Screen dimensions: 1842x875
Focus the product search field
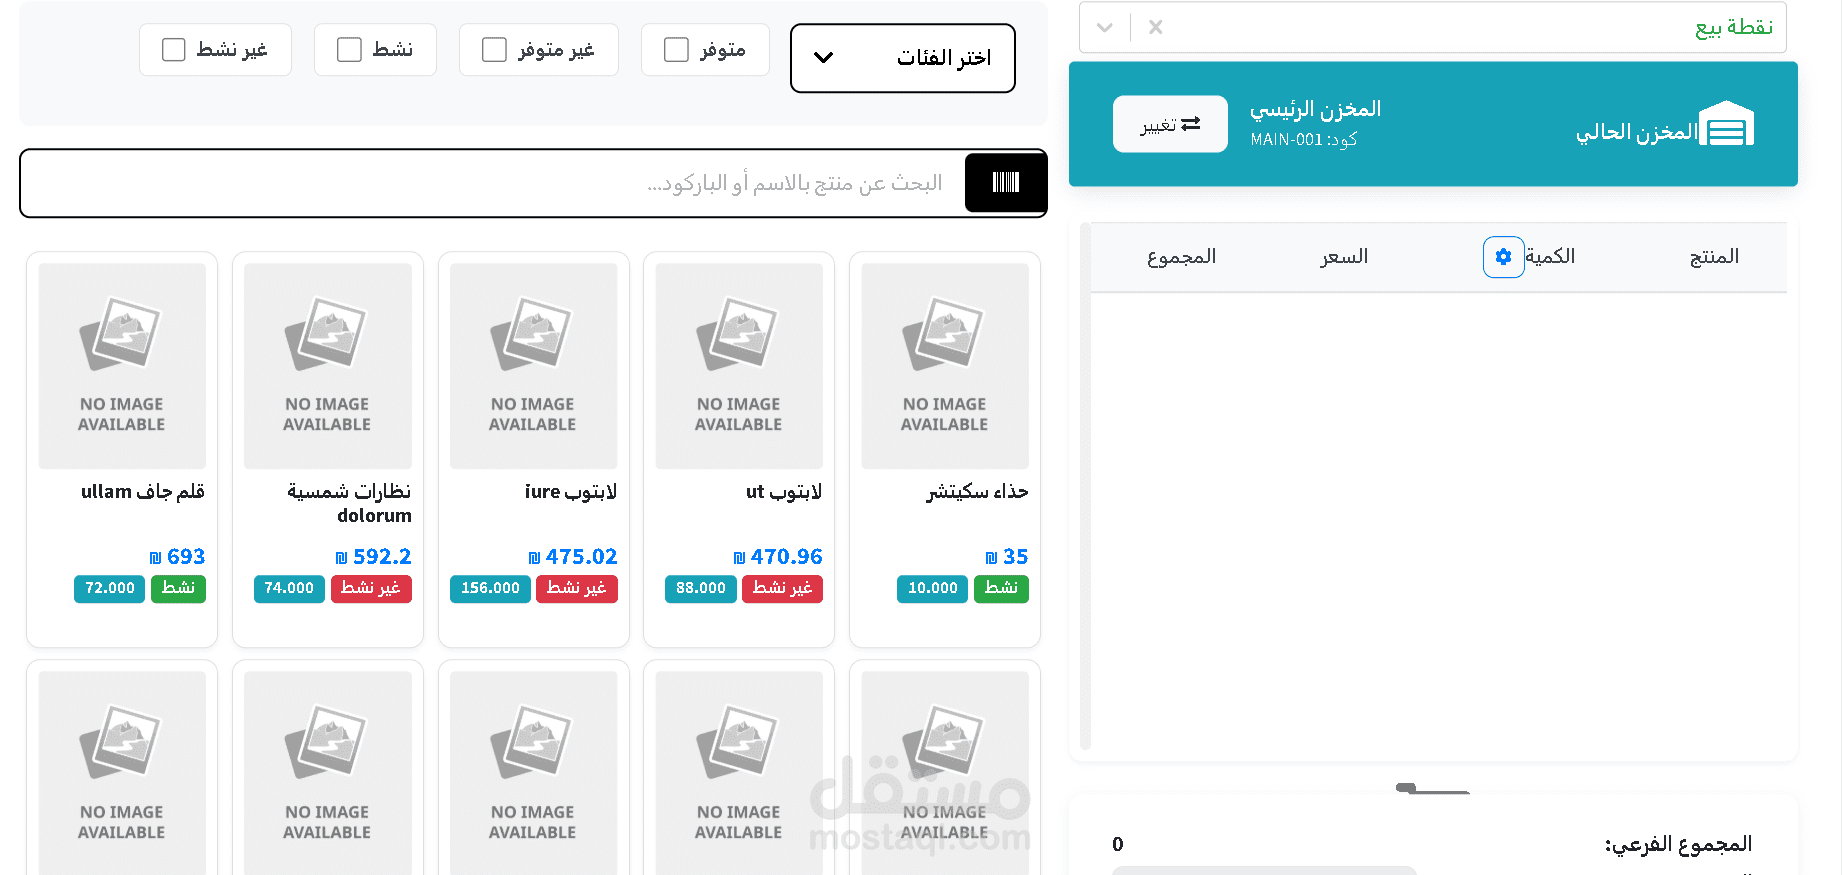493,183
